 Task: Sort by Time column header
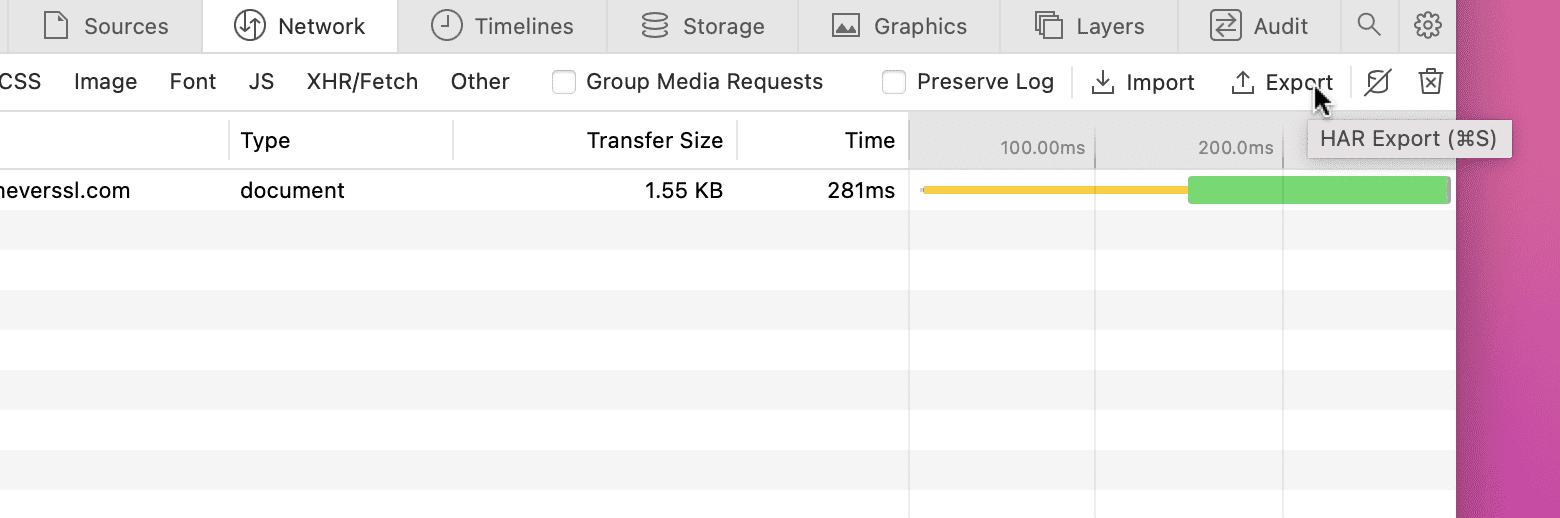coord(869,141)
